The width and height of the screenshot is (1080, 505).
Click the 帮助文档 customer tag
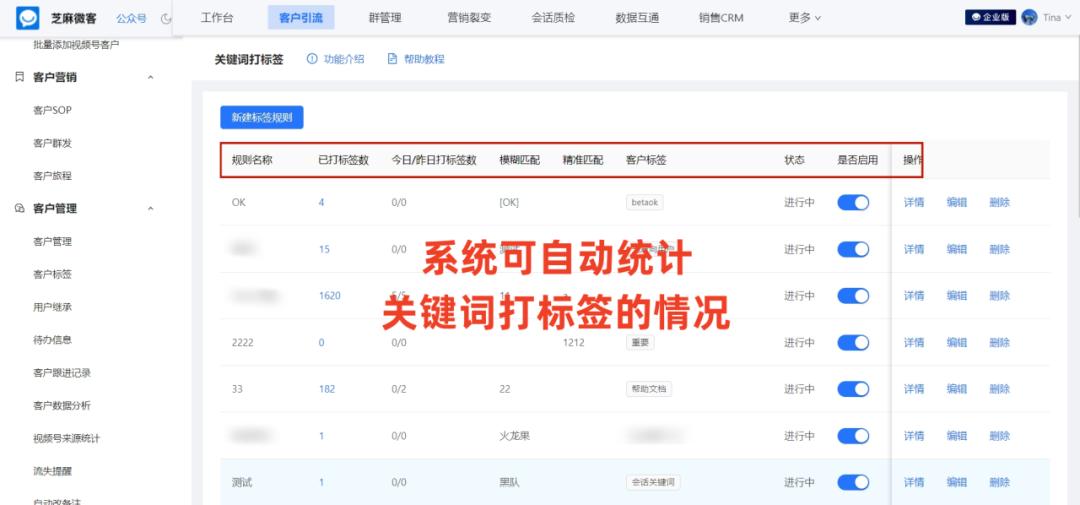coord(649,389)
